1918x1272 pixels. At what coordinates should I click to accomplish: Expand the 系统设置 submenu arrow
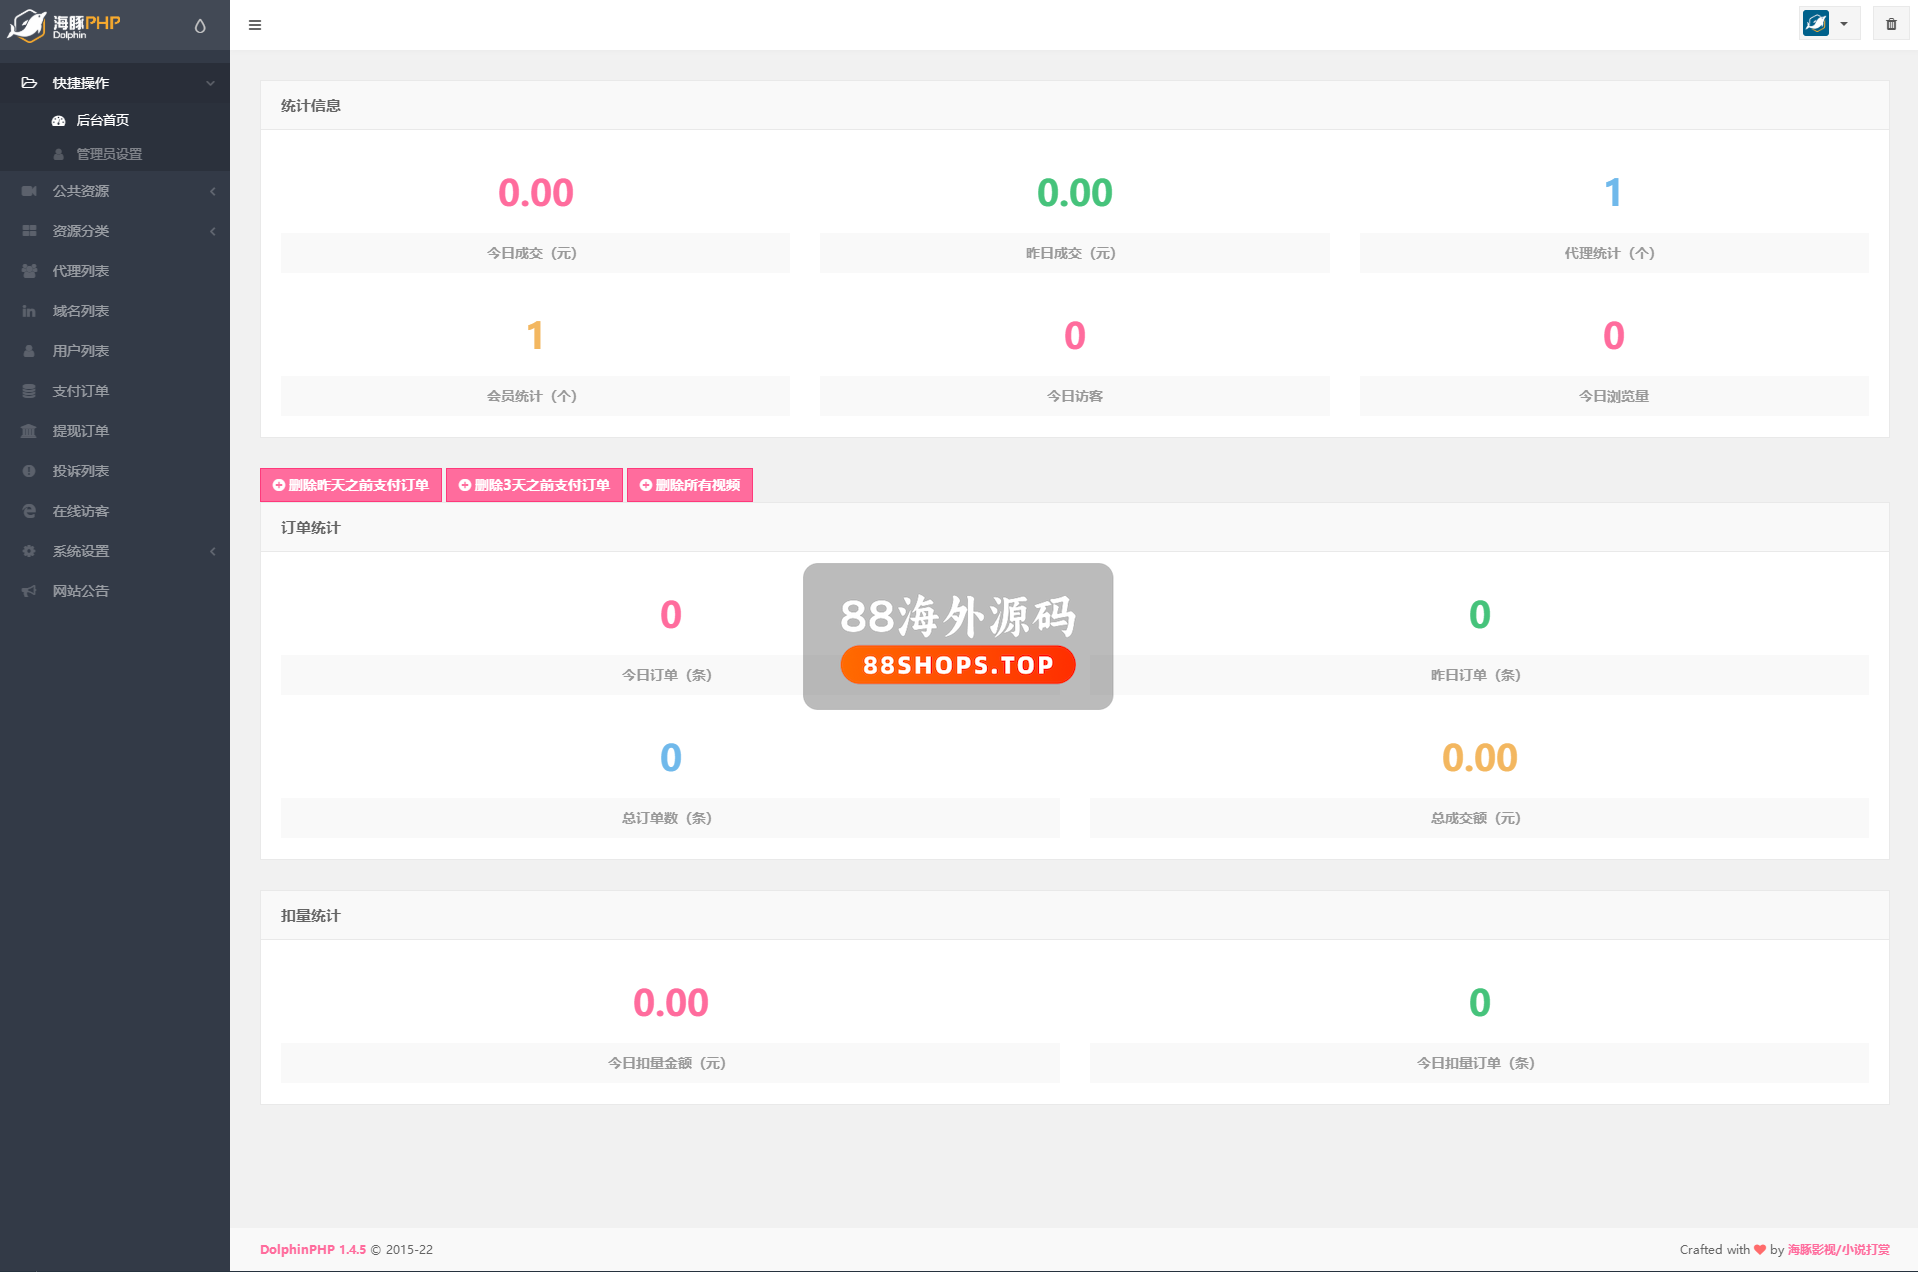212,551
